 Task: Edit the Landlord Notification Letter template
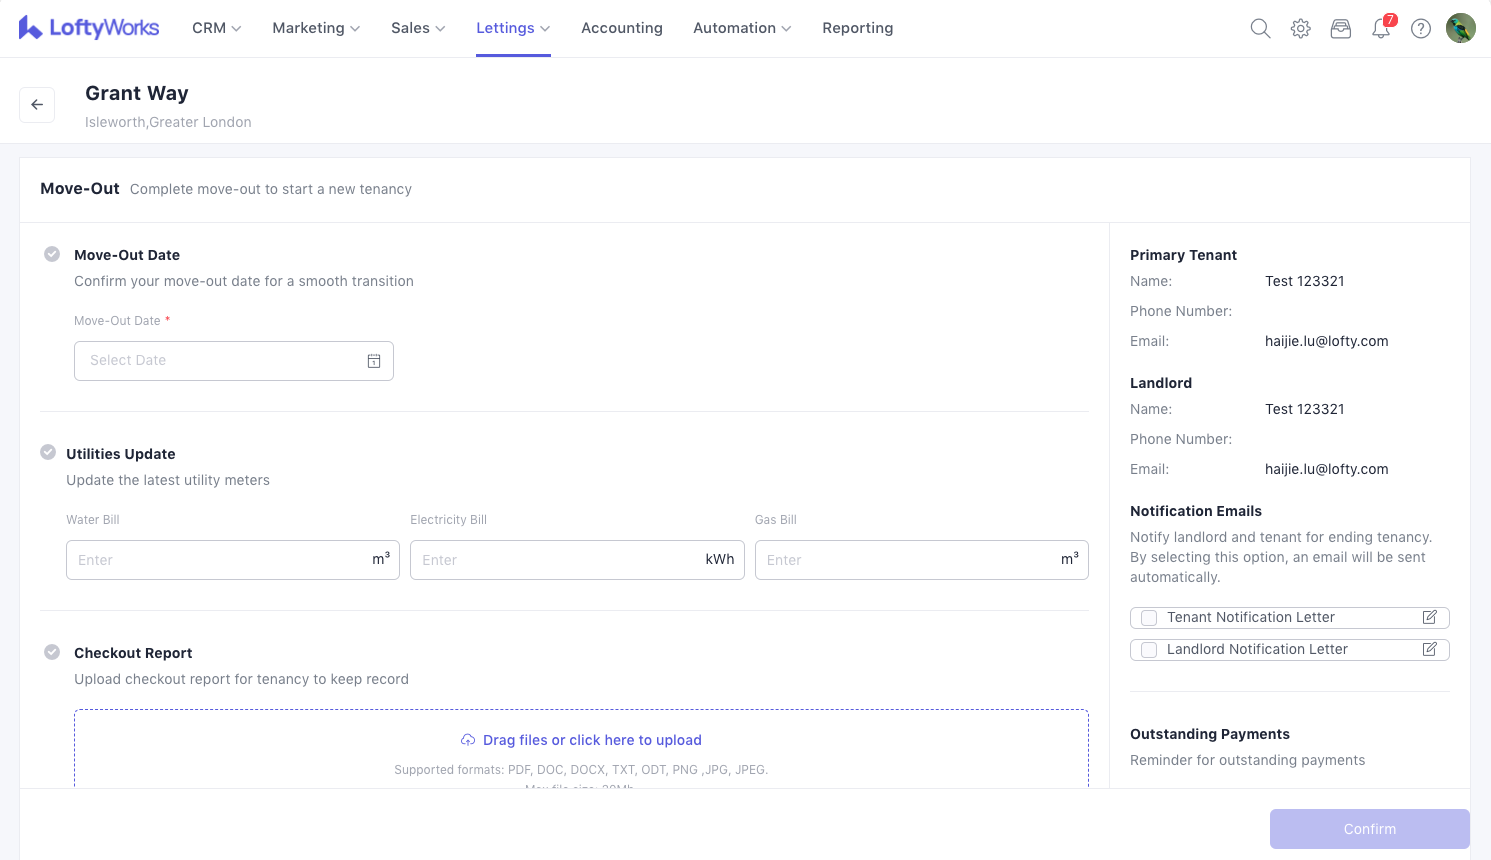[1429, 649]
